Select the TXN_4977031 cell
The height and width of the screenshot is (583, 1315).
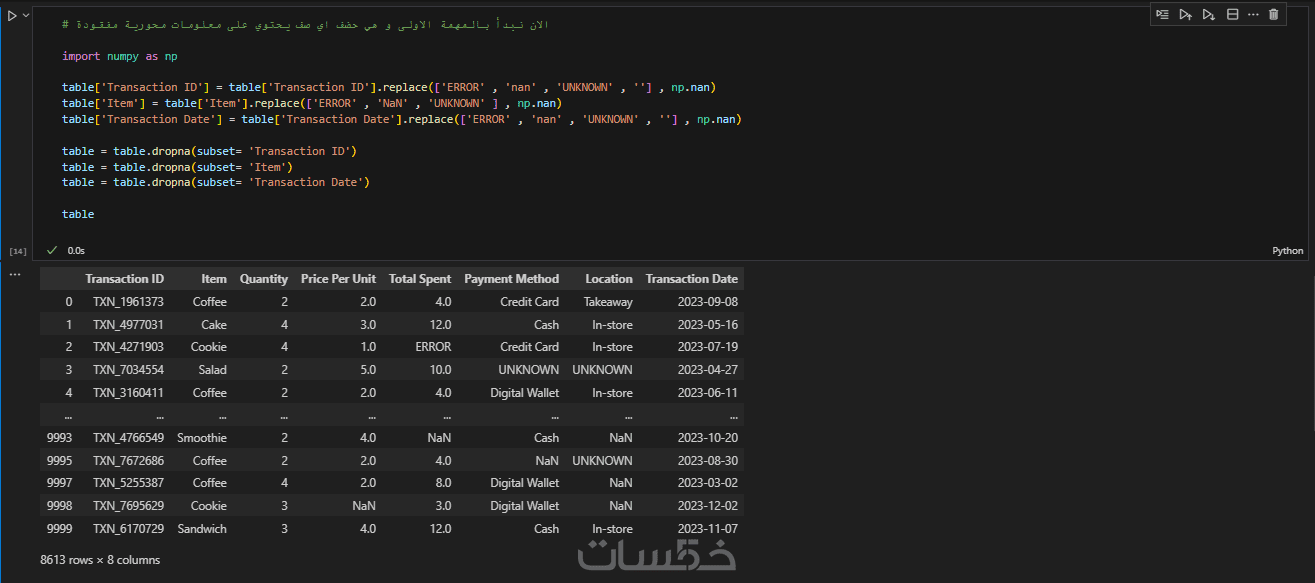point(128,325)
